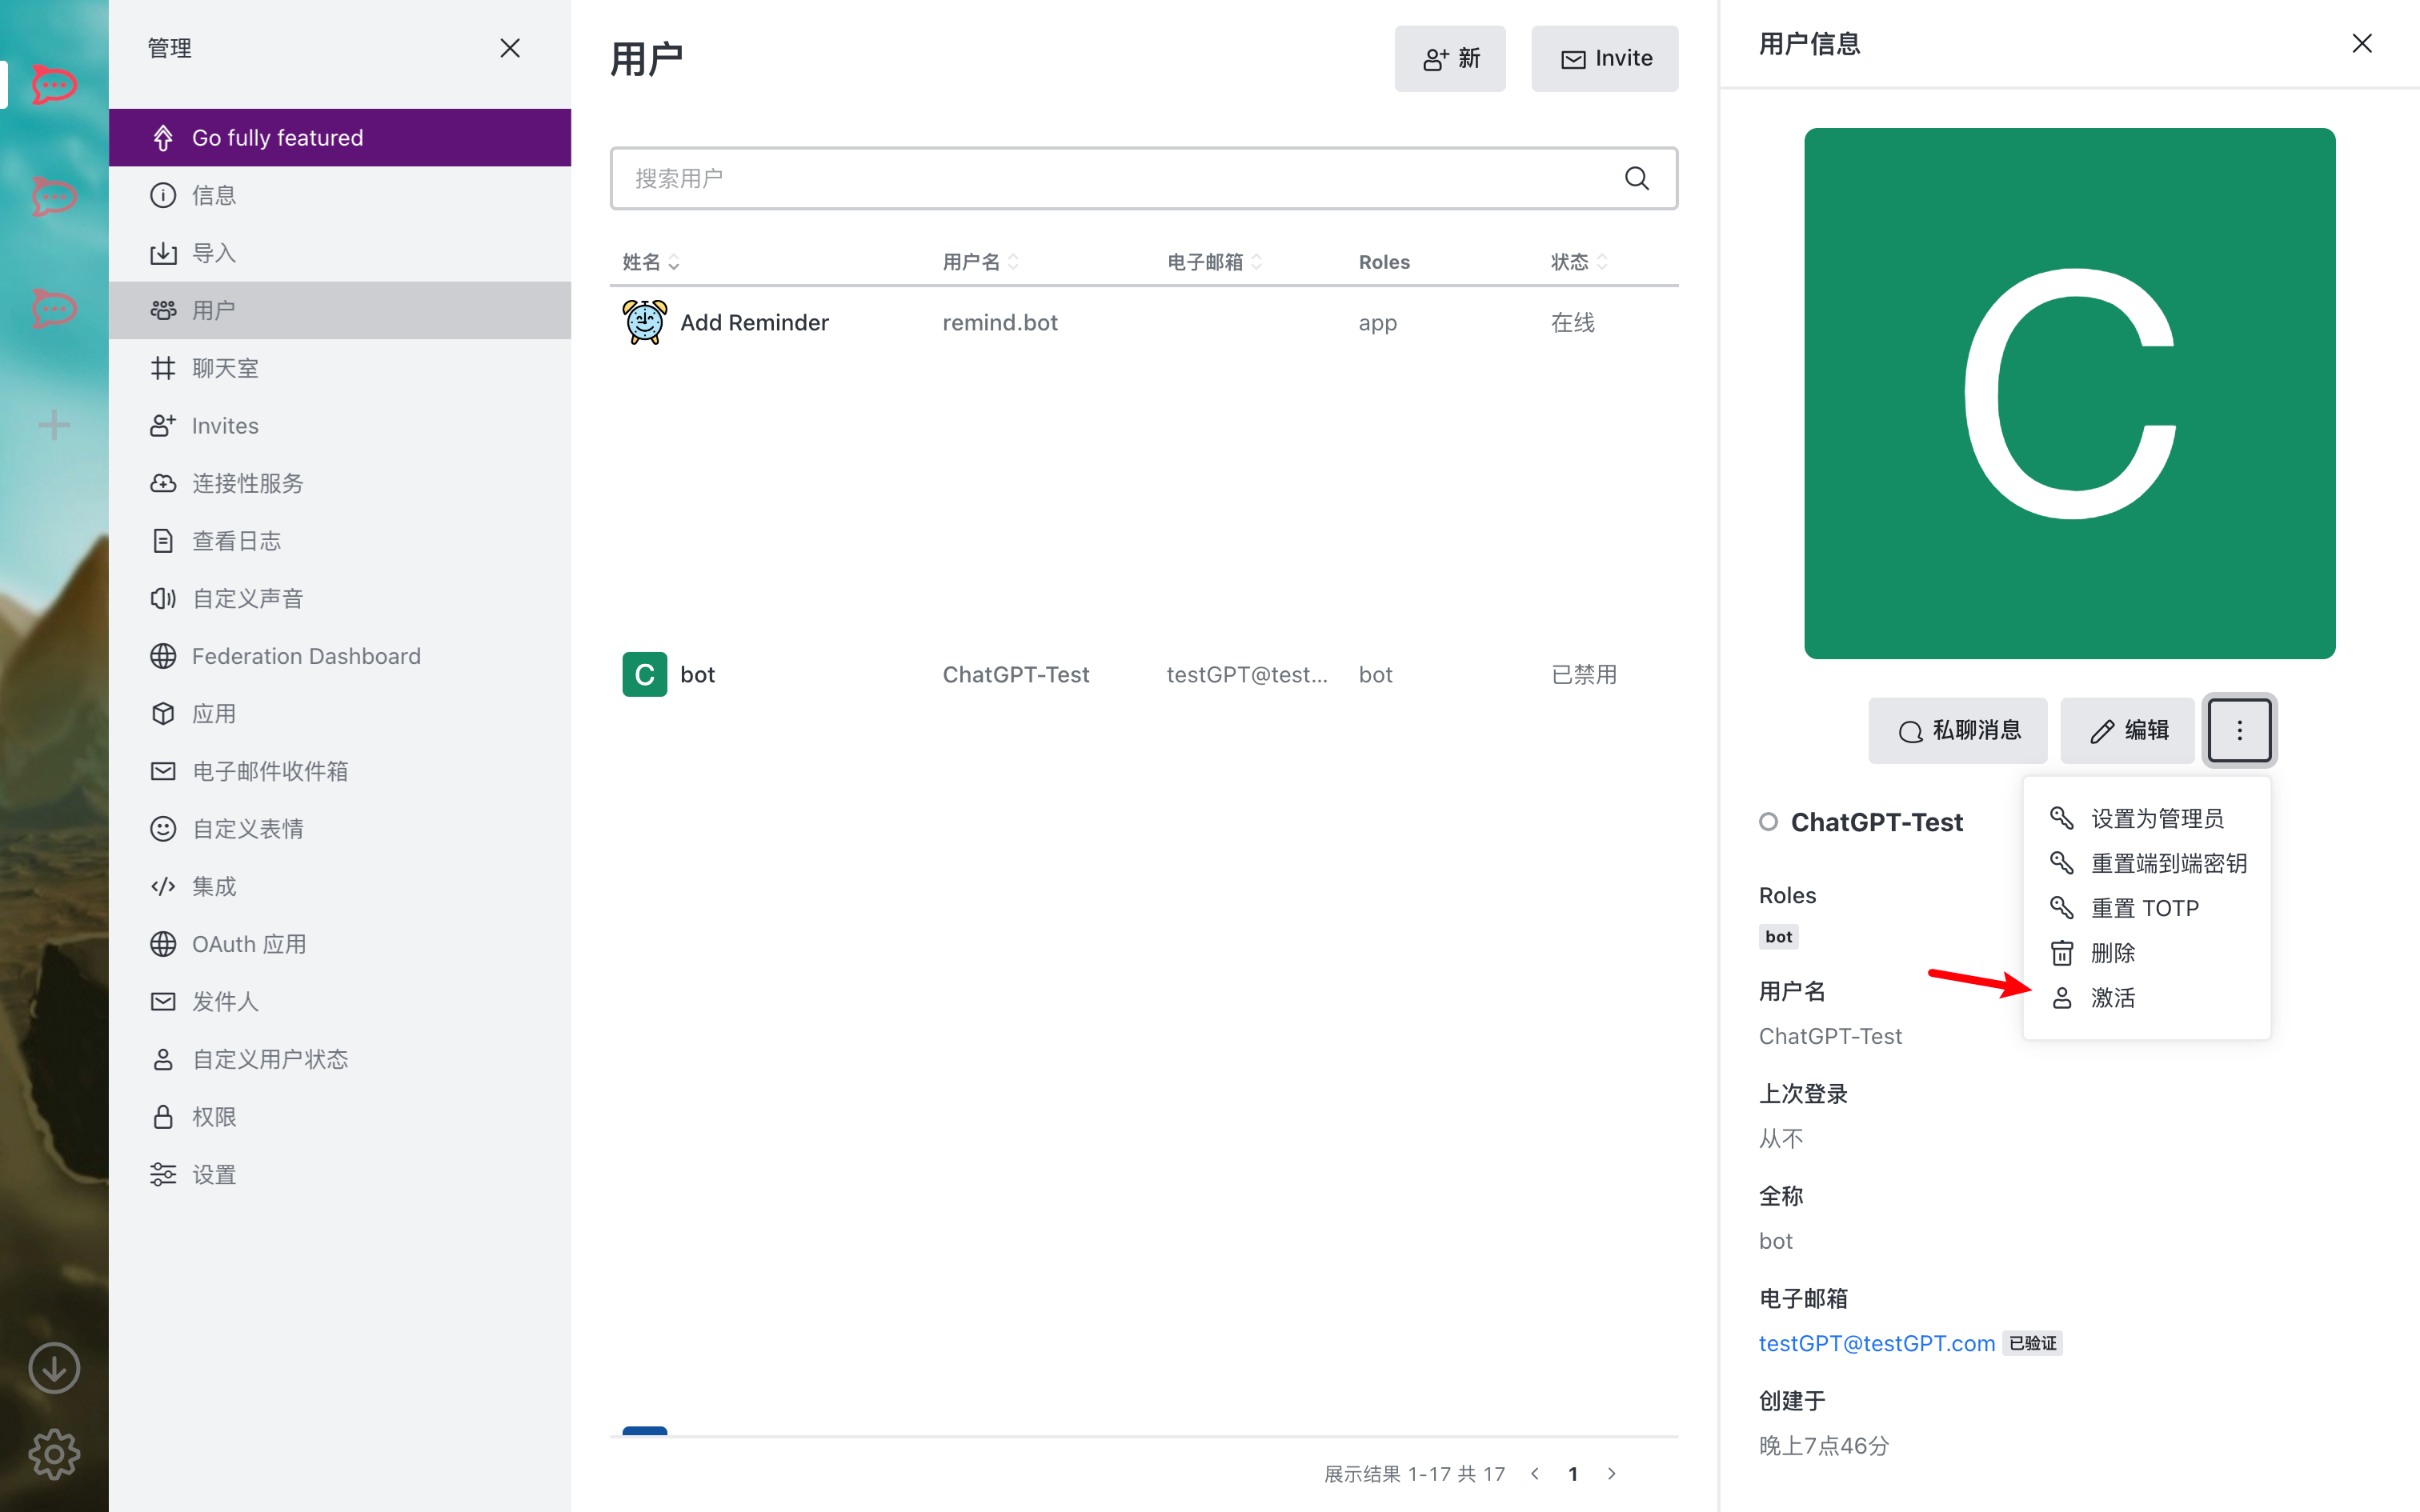Open the first Rocket.Chat server icon
Screen dimensions: 2420x1512
54,85
